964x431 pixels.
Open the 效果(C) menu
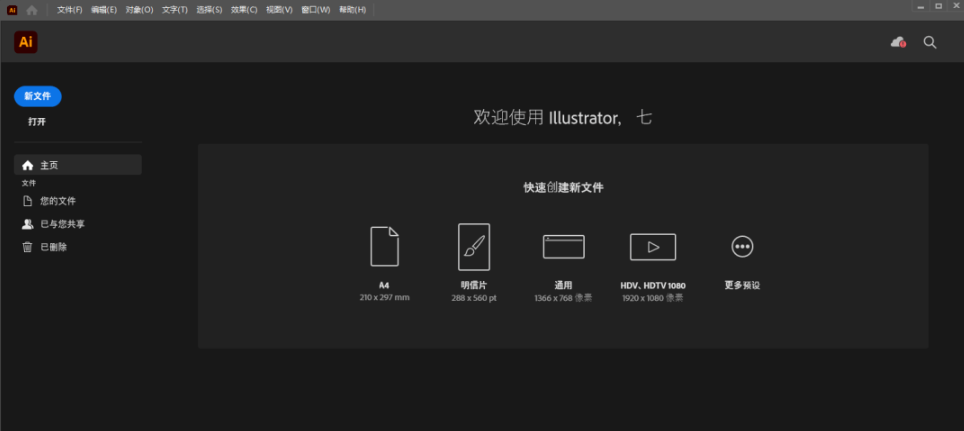(244, 9)
